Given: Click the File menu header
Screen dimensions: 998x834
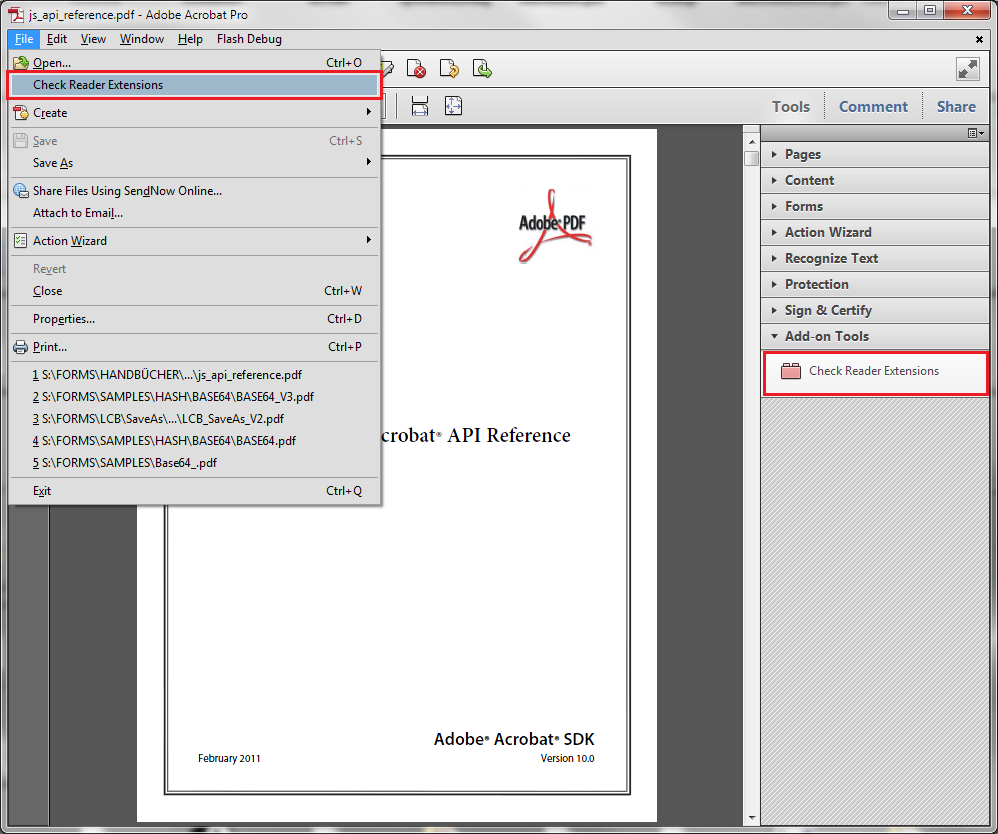Looking at the screenshot, I should [24, 39].
